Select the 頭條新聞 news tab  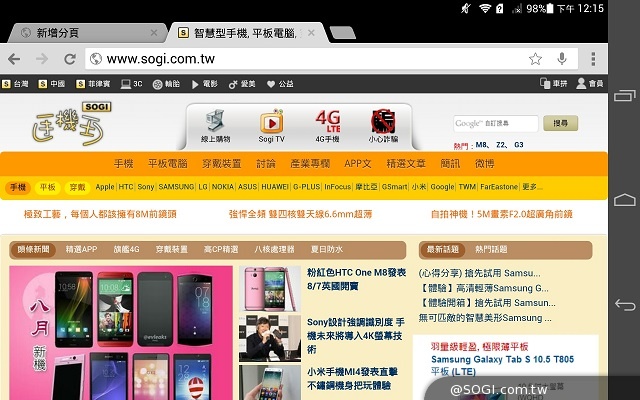click(x=33, y=250)
